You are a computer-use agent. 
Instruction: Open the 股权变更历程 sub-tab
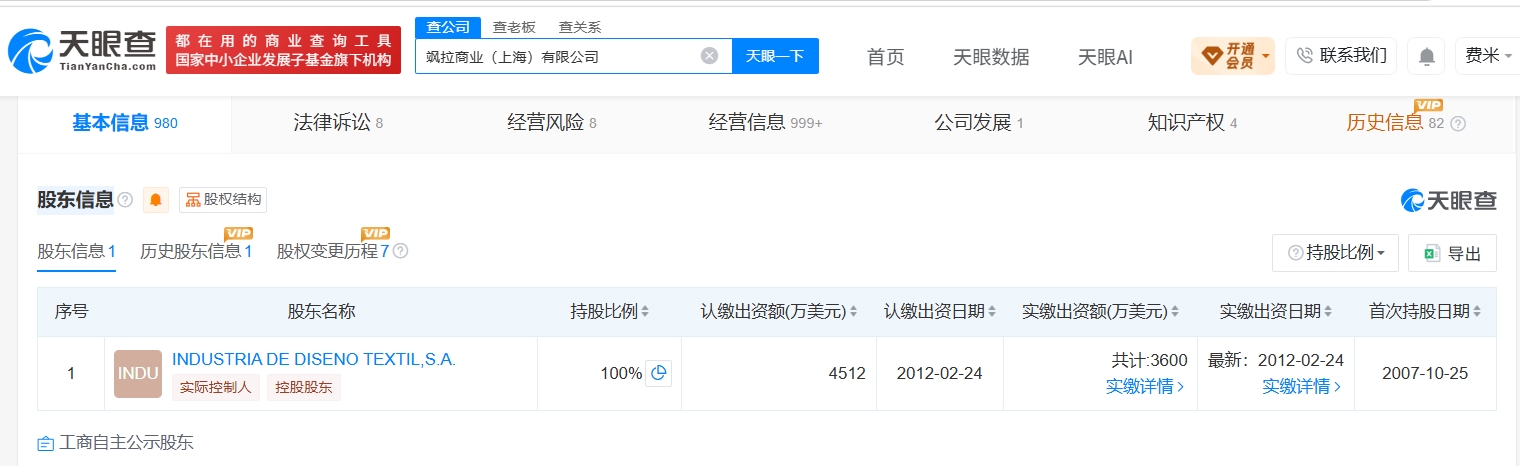tap(333, 251)
